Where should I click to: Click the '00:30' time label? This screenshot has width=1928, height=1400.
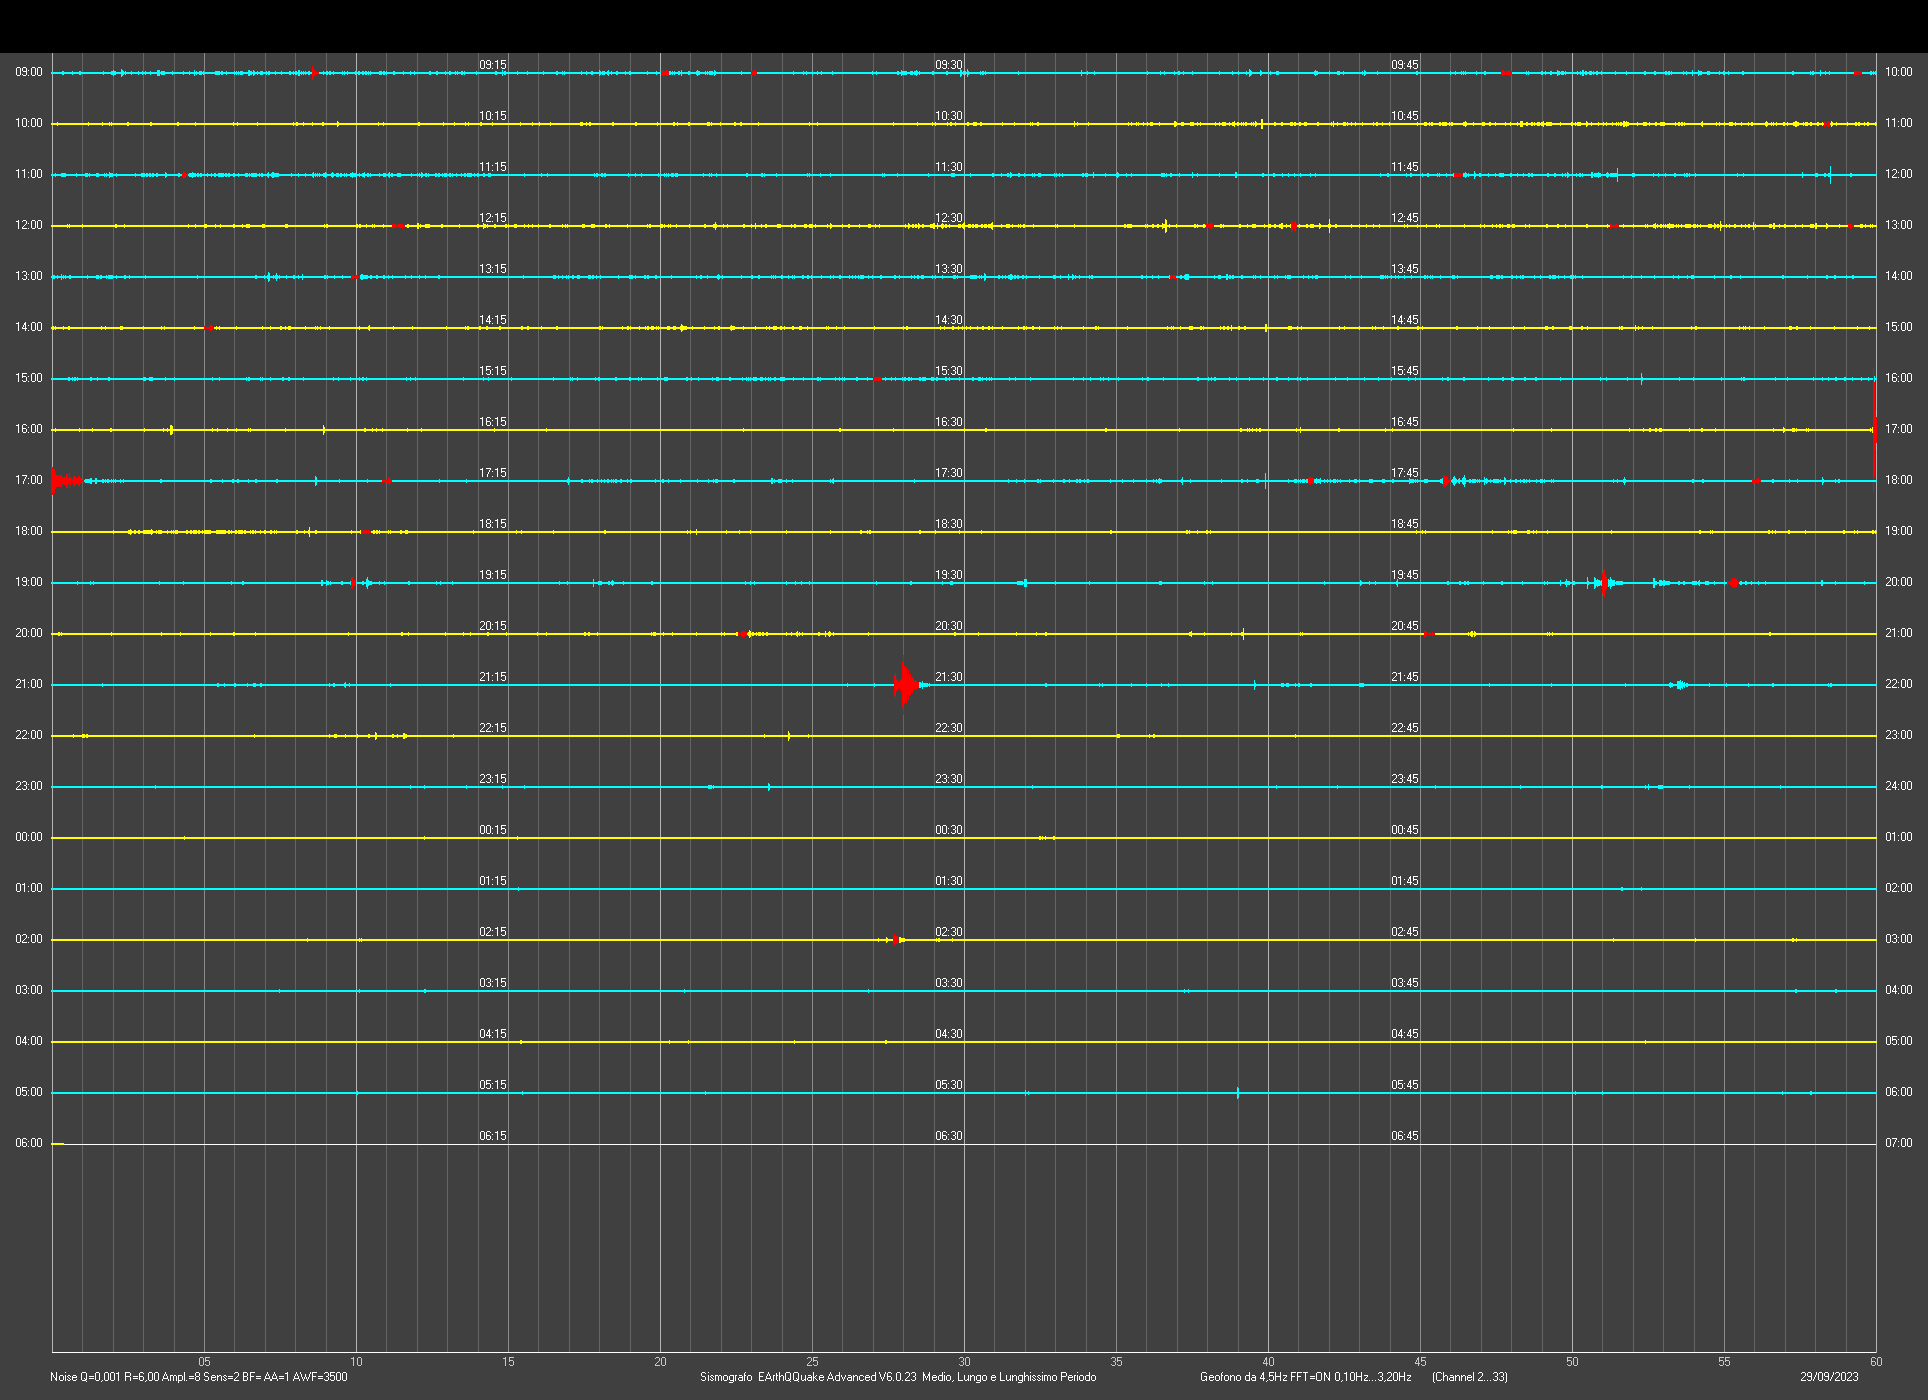click(949, 830)
